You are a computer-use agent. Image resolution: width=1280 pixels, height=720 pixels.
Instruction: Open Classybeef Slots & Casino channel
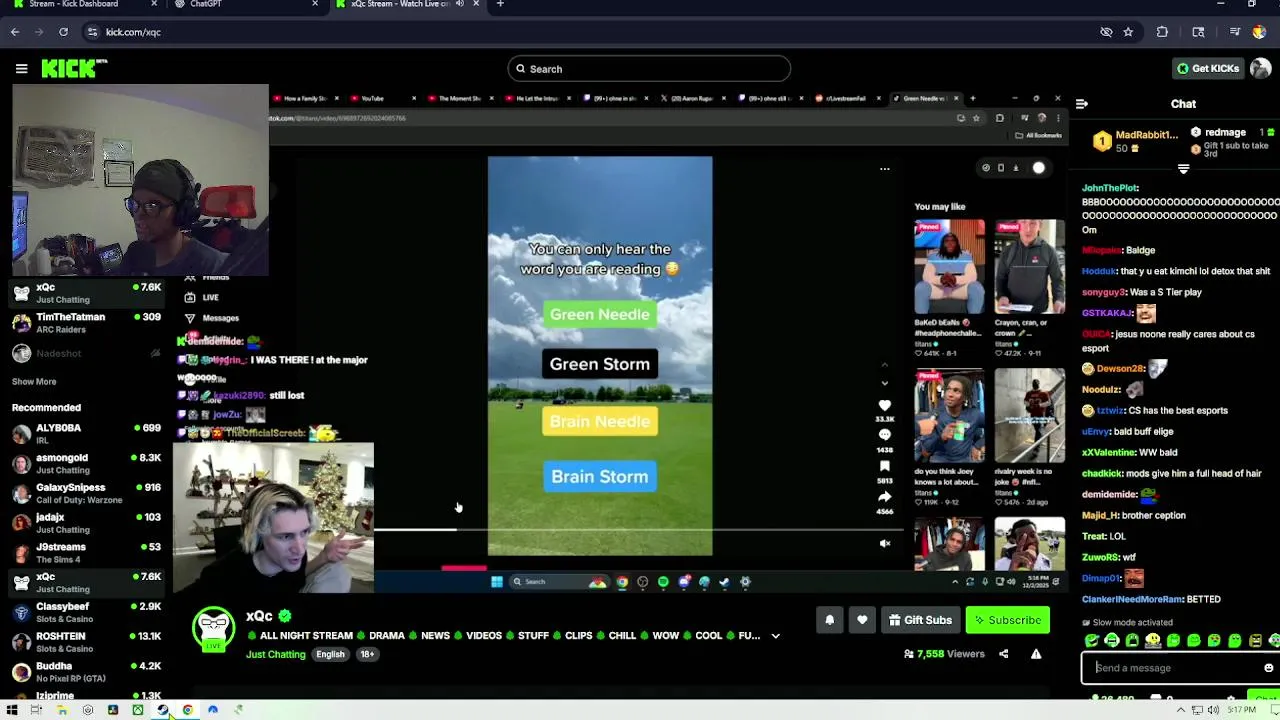pyautogui.click(x=85, y=612)
